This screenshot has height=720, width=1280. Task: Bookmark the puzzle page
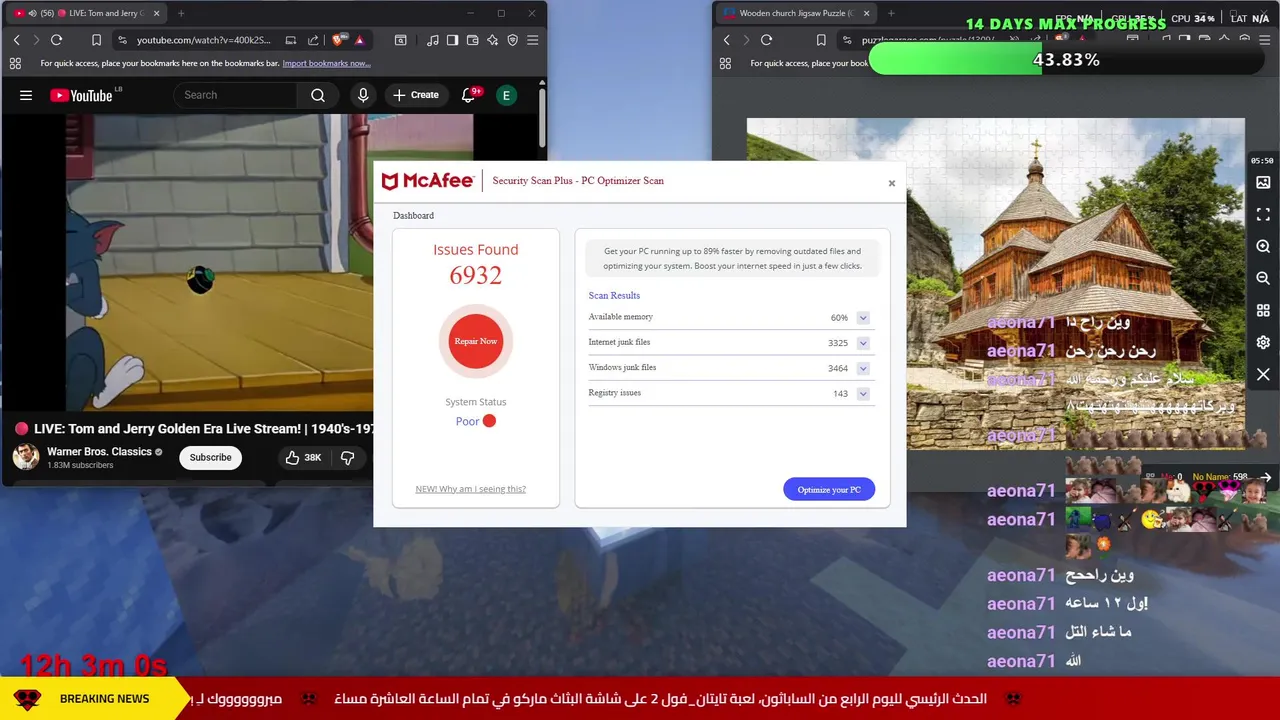821,40
